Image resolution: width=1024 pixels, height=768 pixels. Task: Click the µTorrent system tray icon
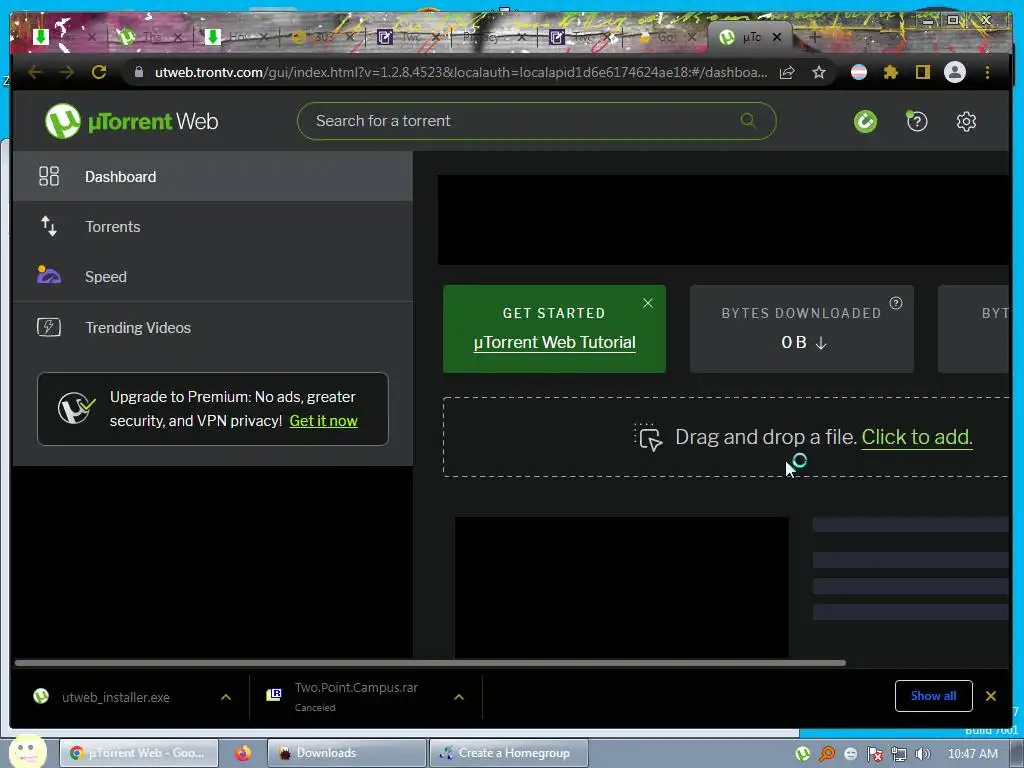pos(803,754)
